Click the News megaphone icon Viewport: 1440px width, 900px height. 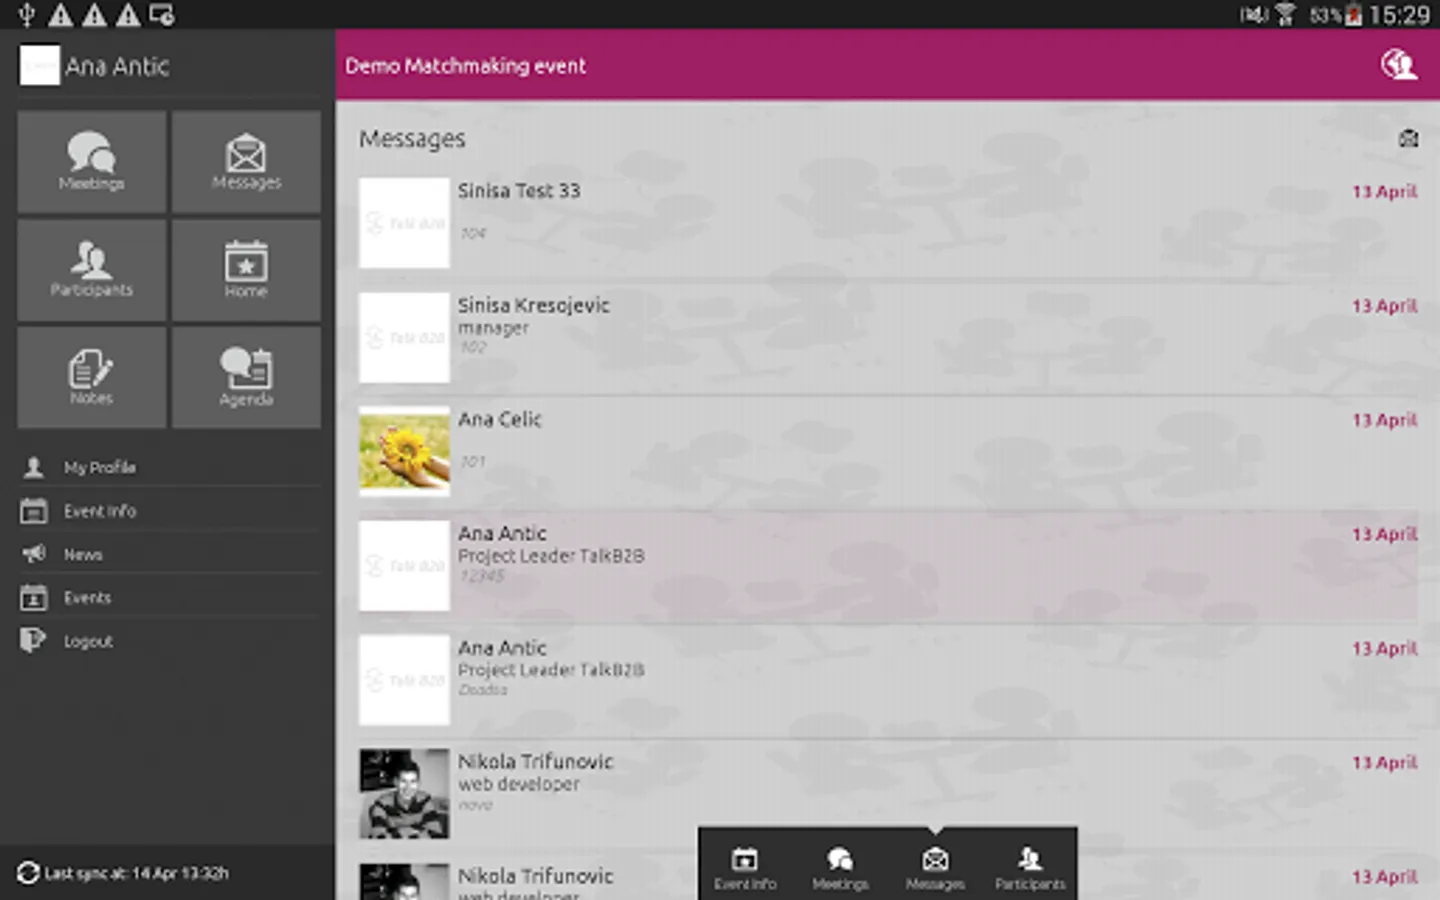coord(33,554)
